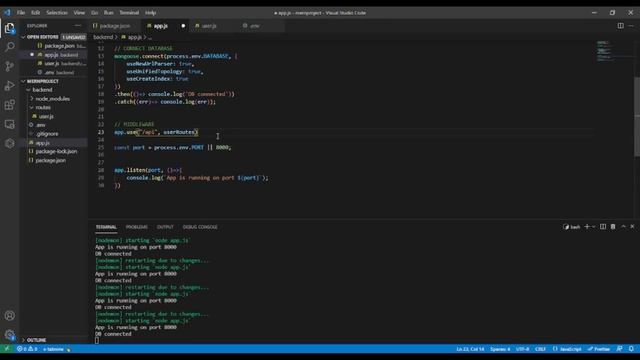Open package.json in backend folder tree

[54, 160]
